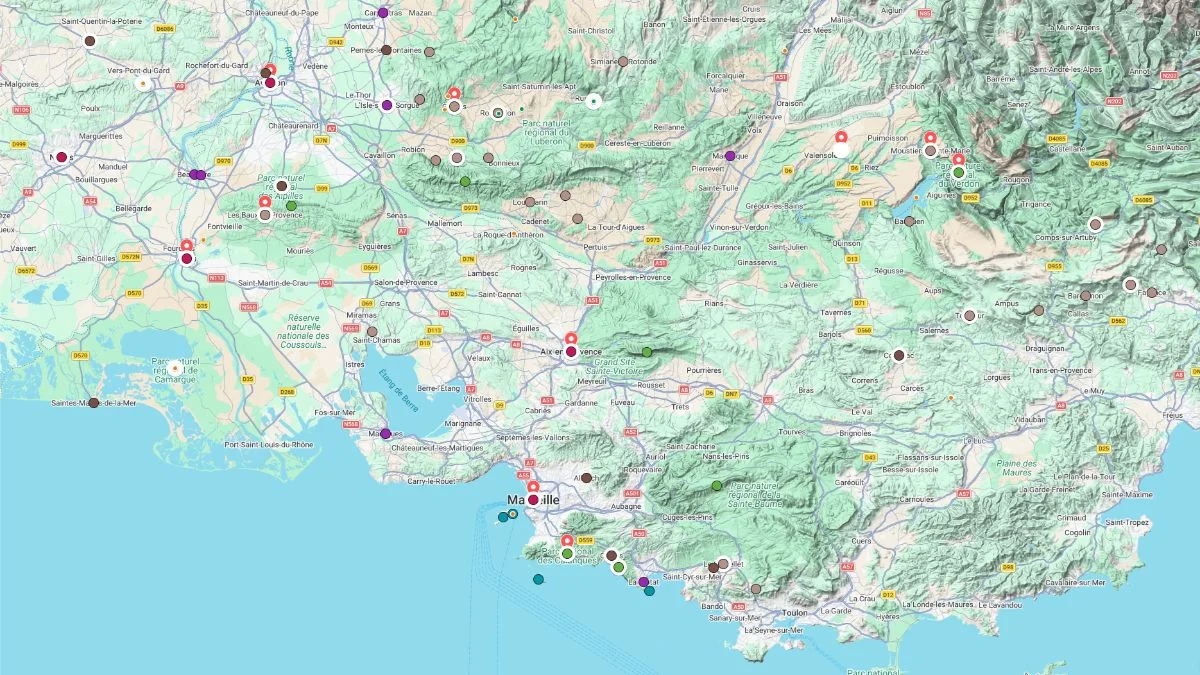
Task: Open the lodging pin near Valensole
Action: pos(841,136)
